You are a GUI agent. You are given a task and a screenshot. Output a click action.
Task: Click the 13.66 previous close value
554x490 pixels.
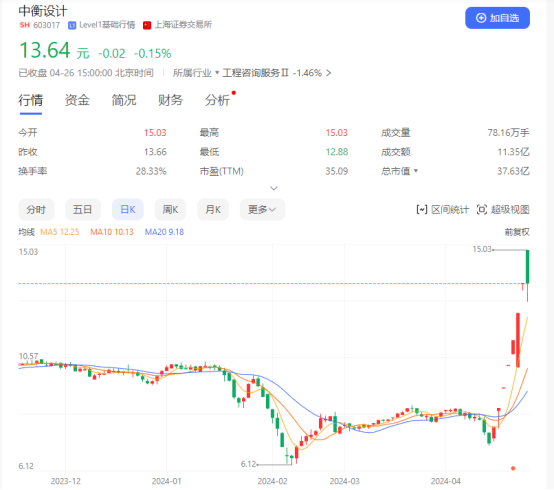tap(155, 152)
